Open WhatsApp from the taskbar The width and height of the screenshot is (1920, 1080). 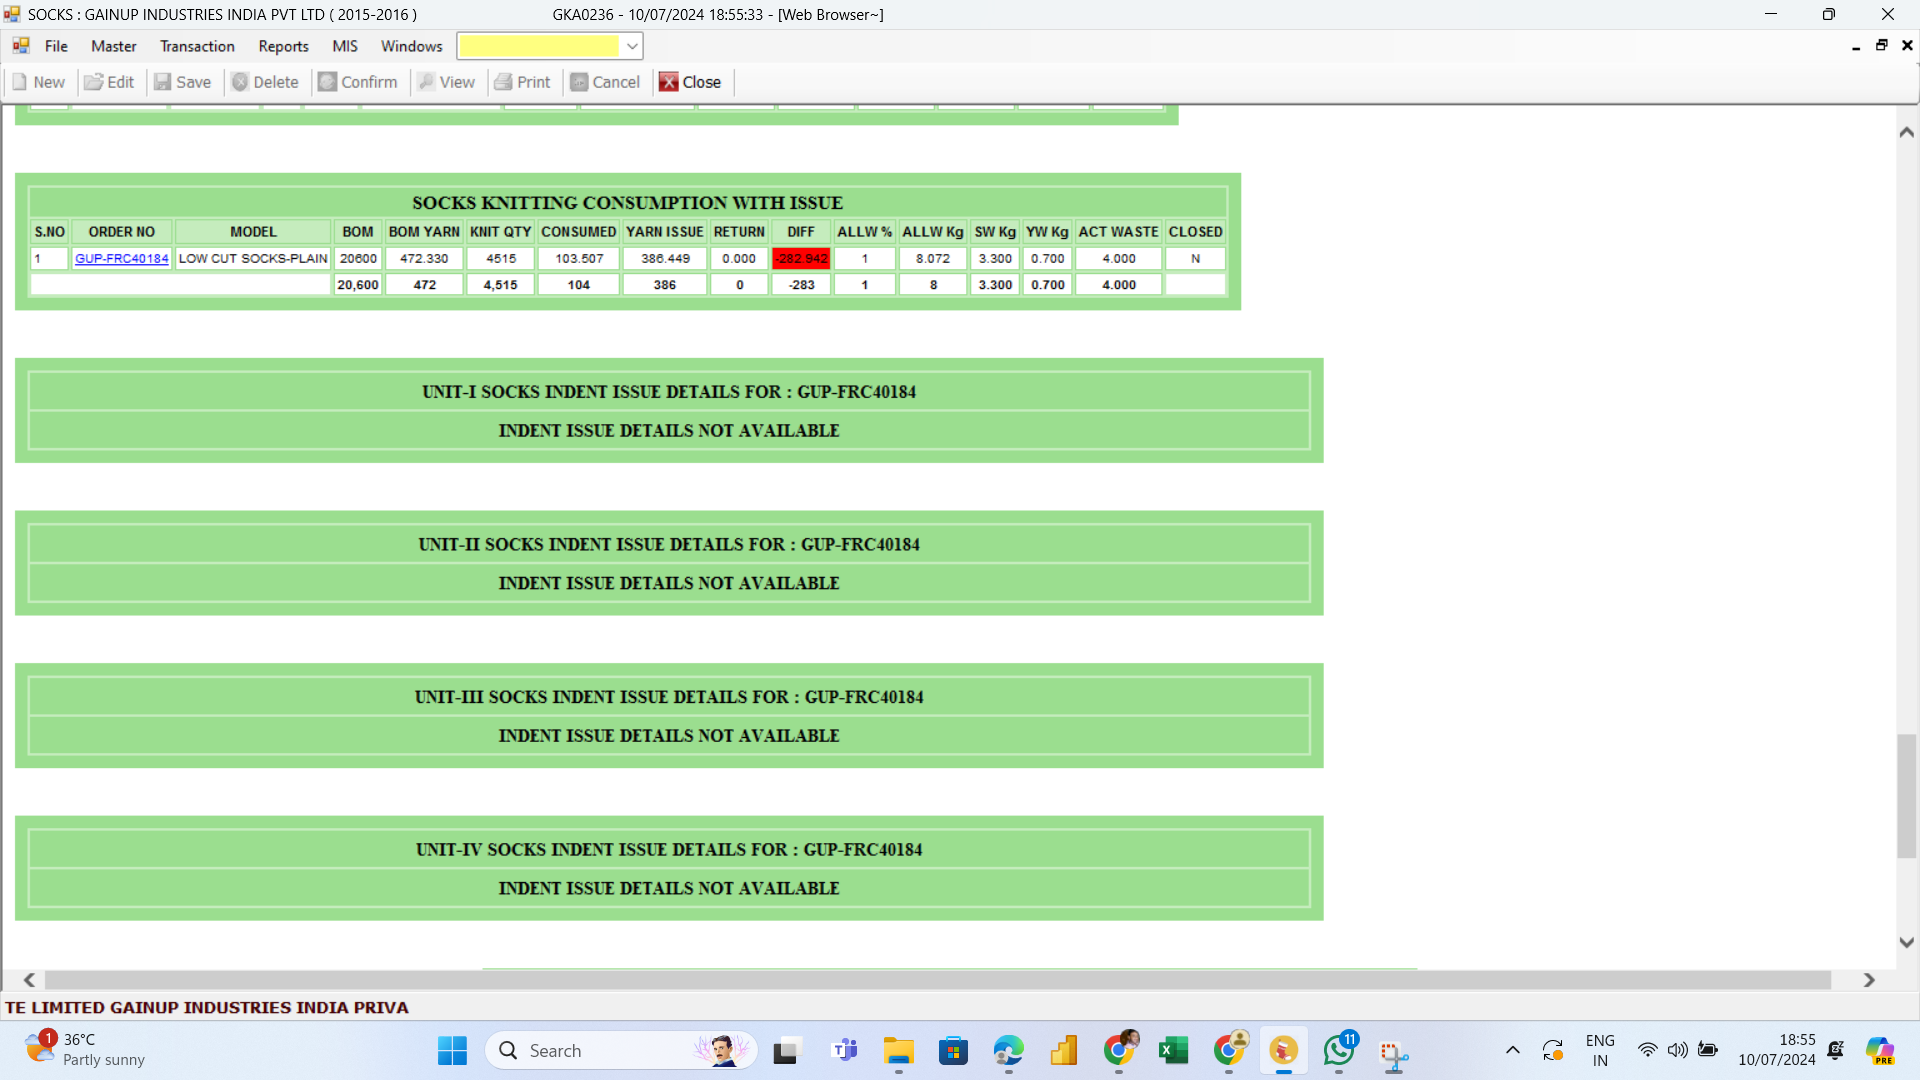click(x=1338, y=1050)
